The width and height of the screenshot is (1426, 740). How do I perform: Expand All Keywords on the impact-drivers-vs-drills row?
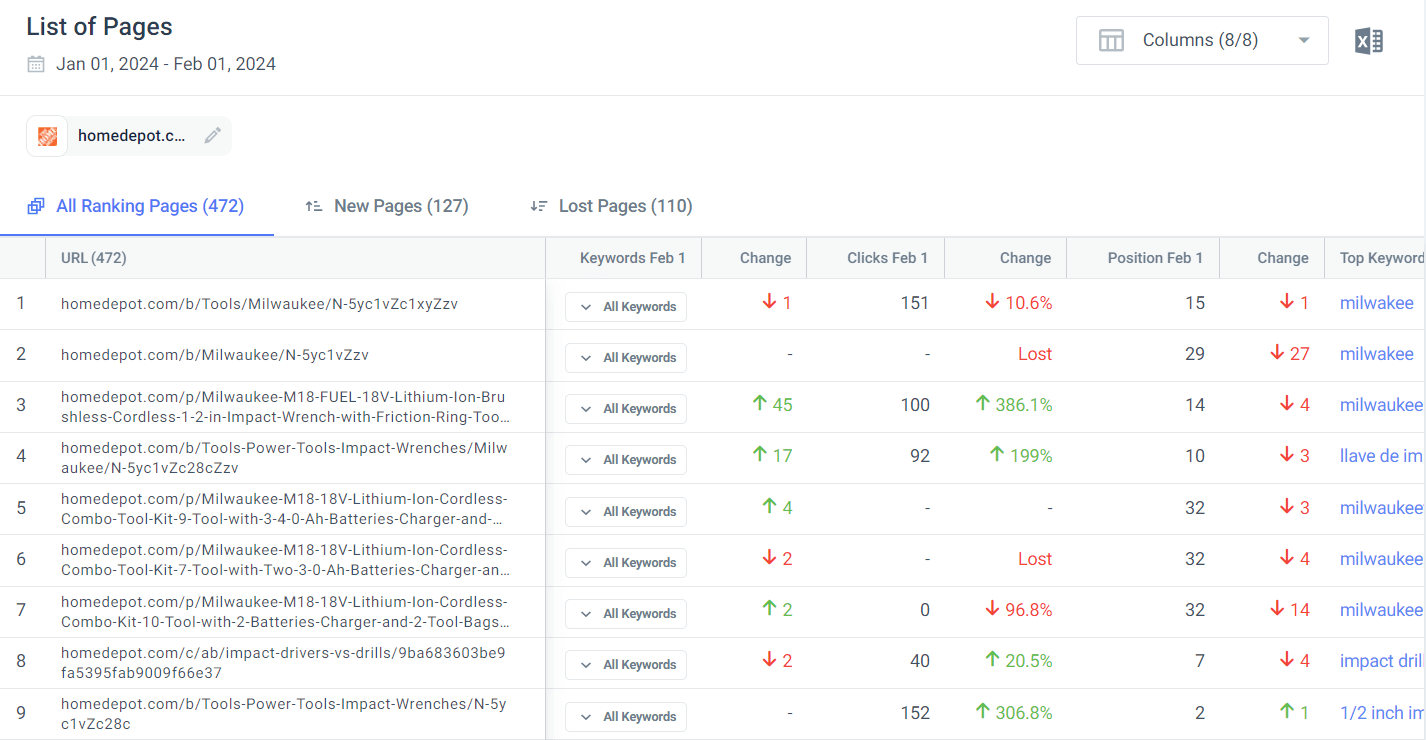click(626, 664)
